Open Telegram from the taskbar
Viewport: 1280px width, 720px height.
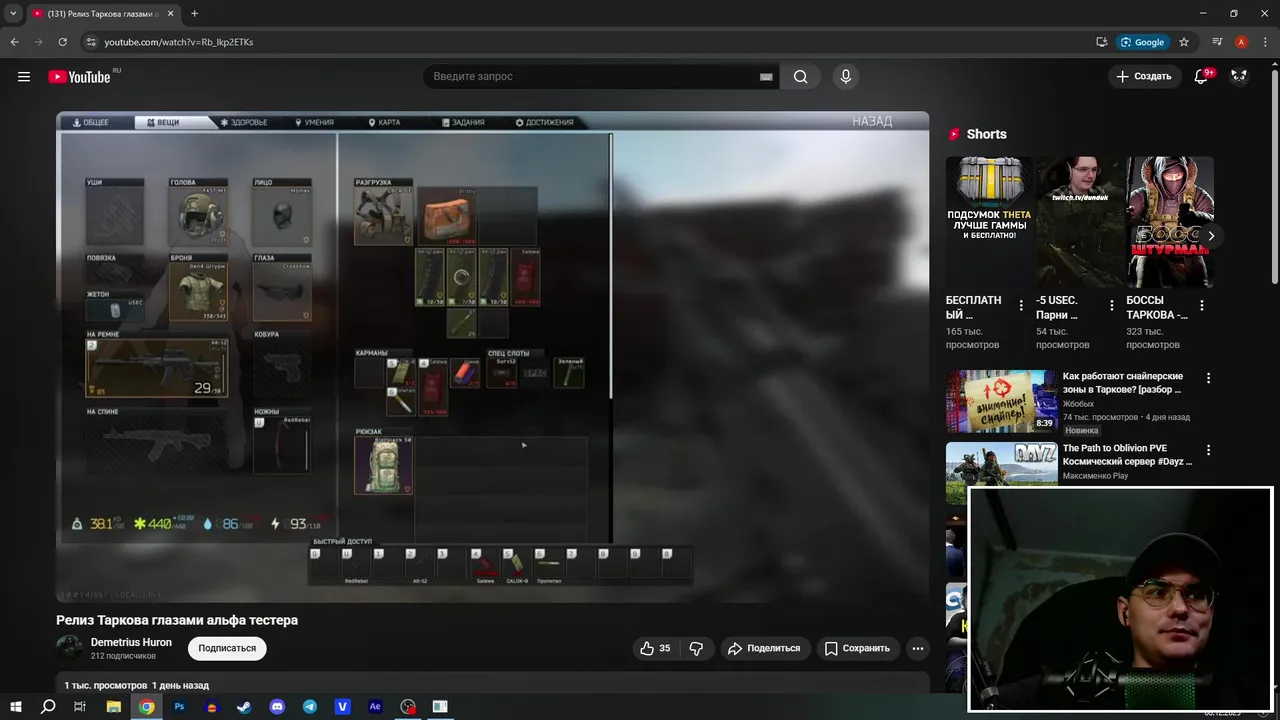(310, 706)
